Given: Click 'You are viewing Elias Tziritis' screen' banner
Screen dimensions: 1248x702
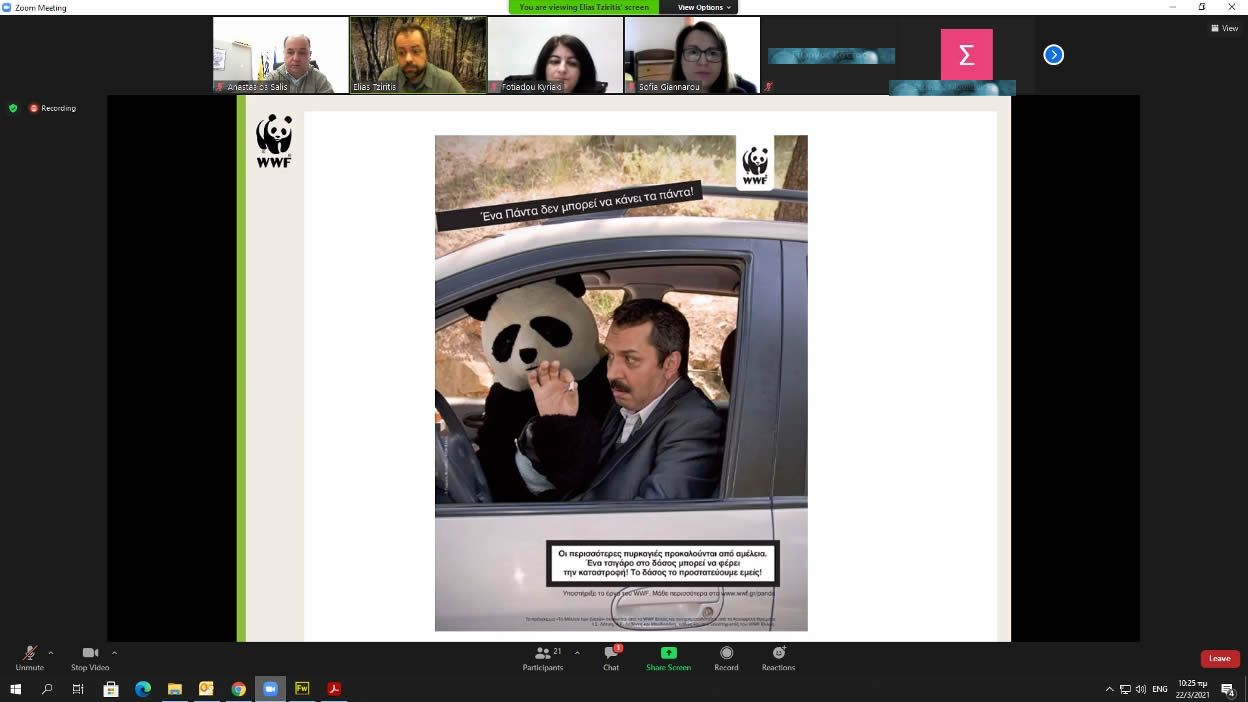Looking at the screenshot, I should pyautogui.click(x=584, y=7).
